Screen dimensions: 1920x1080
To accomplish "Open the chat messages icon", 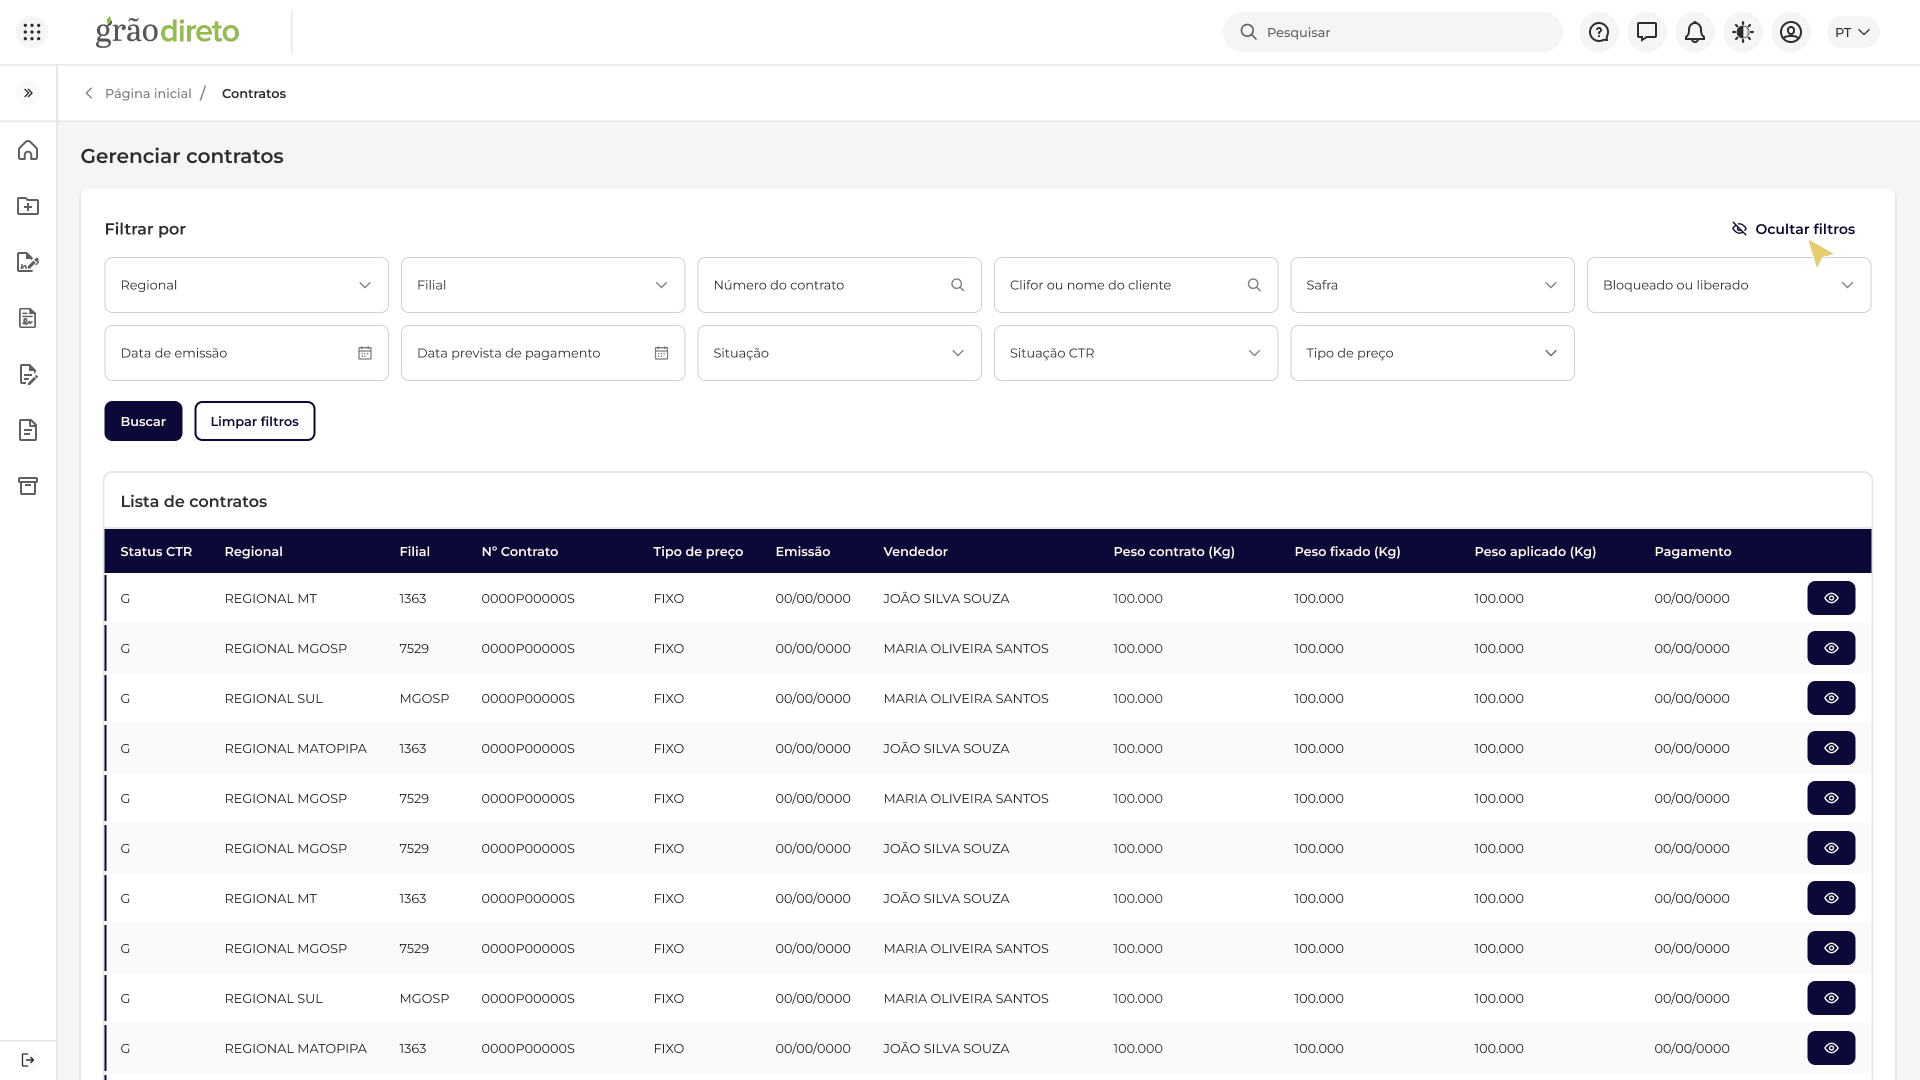I will [x=1647, y=32].
